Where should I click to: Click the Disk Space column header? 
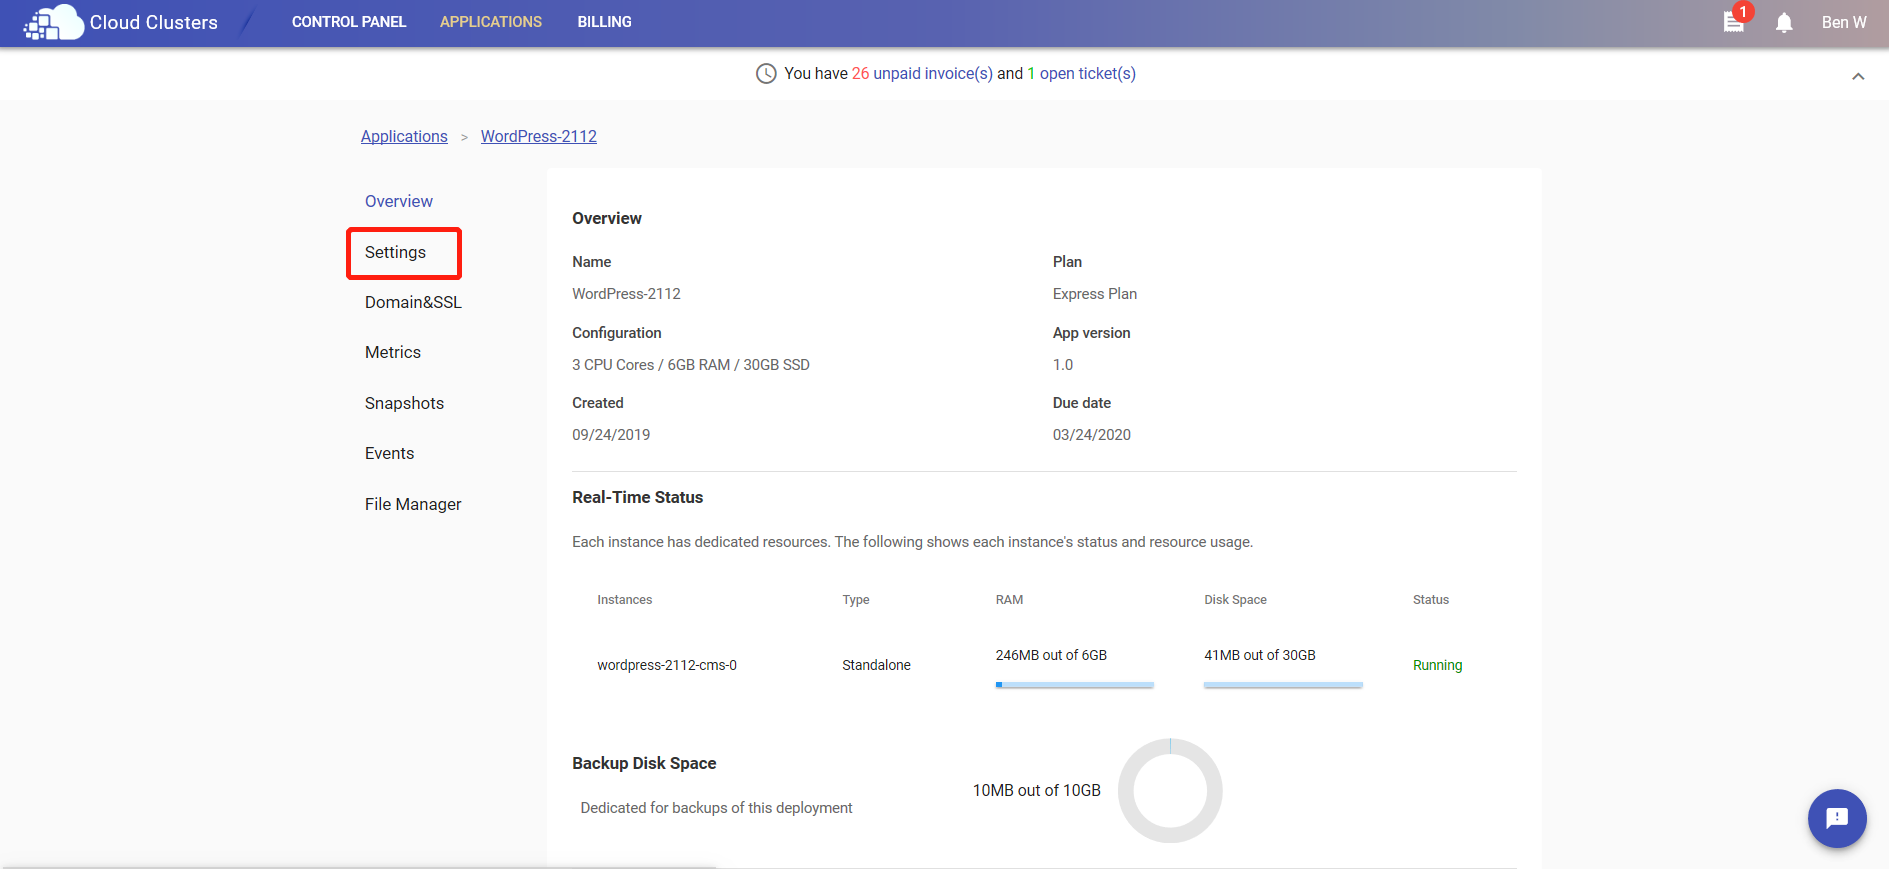pos(1235,600)
